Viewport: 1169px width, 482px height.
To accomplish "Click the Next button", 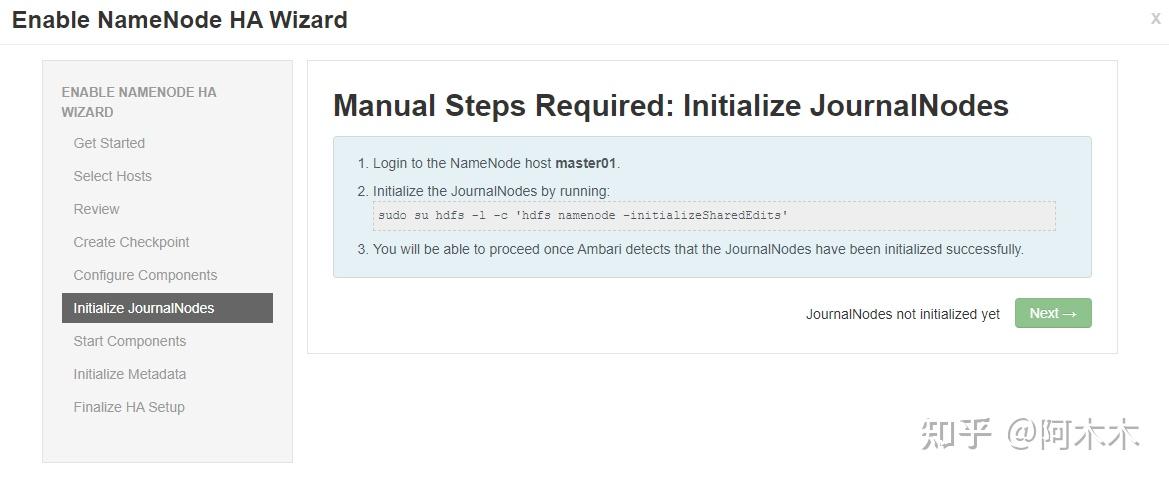I will (x=1052, y=313).
